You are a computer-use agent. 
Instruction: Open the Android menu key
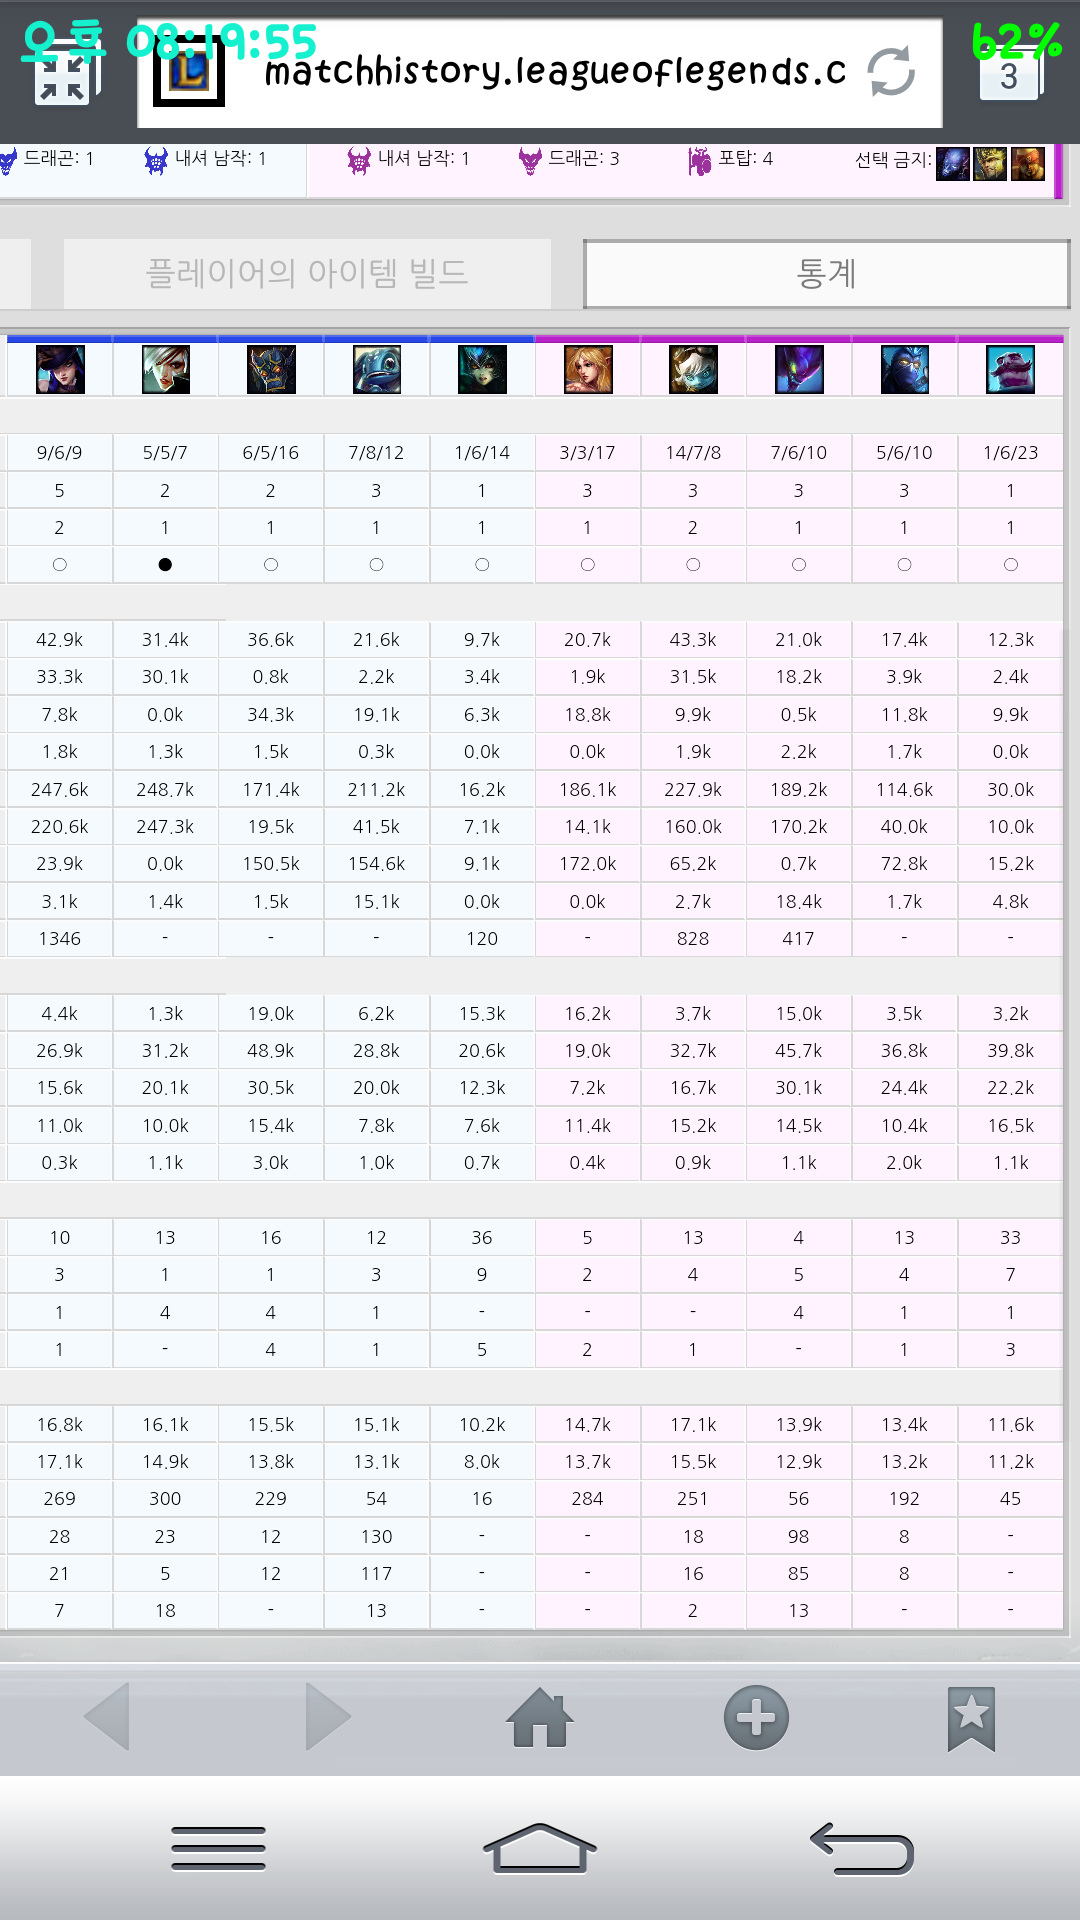pos(218,1848)
